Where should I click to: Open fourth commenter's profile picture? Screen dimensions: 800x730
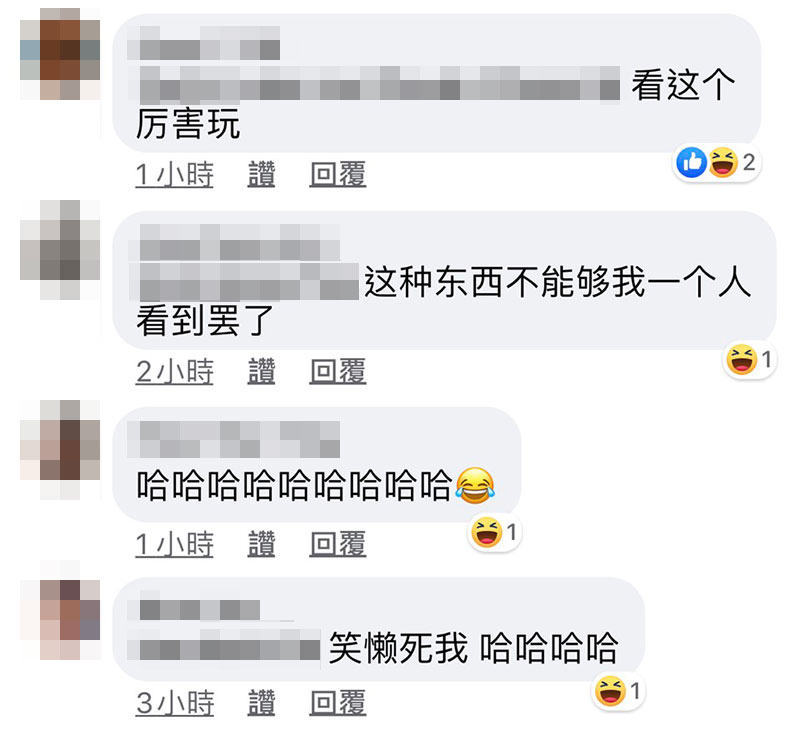(60, 610)
